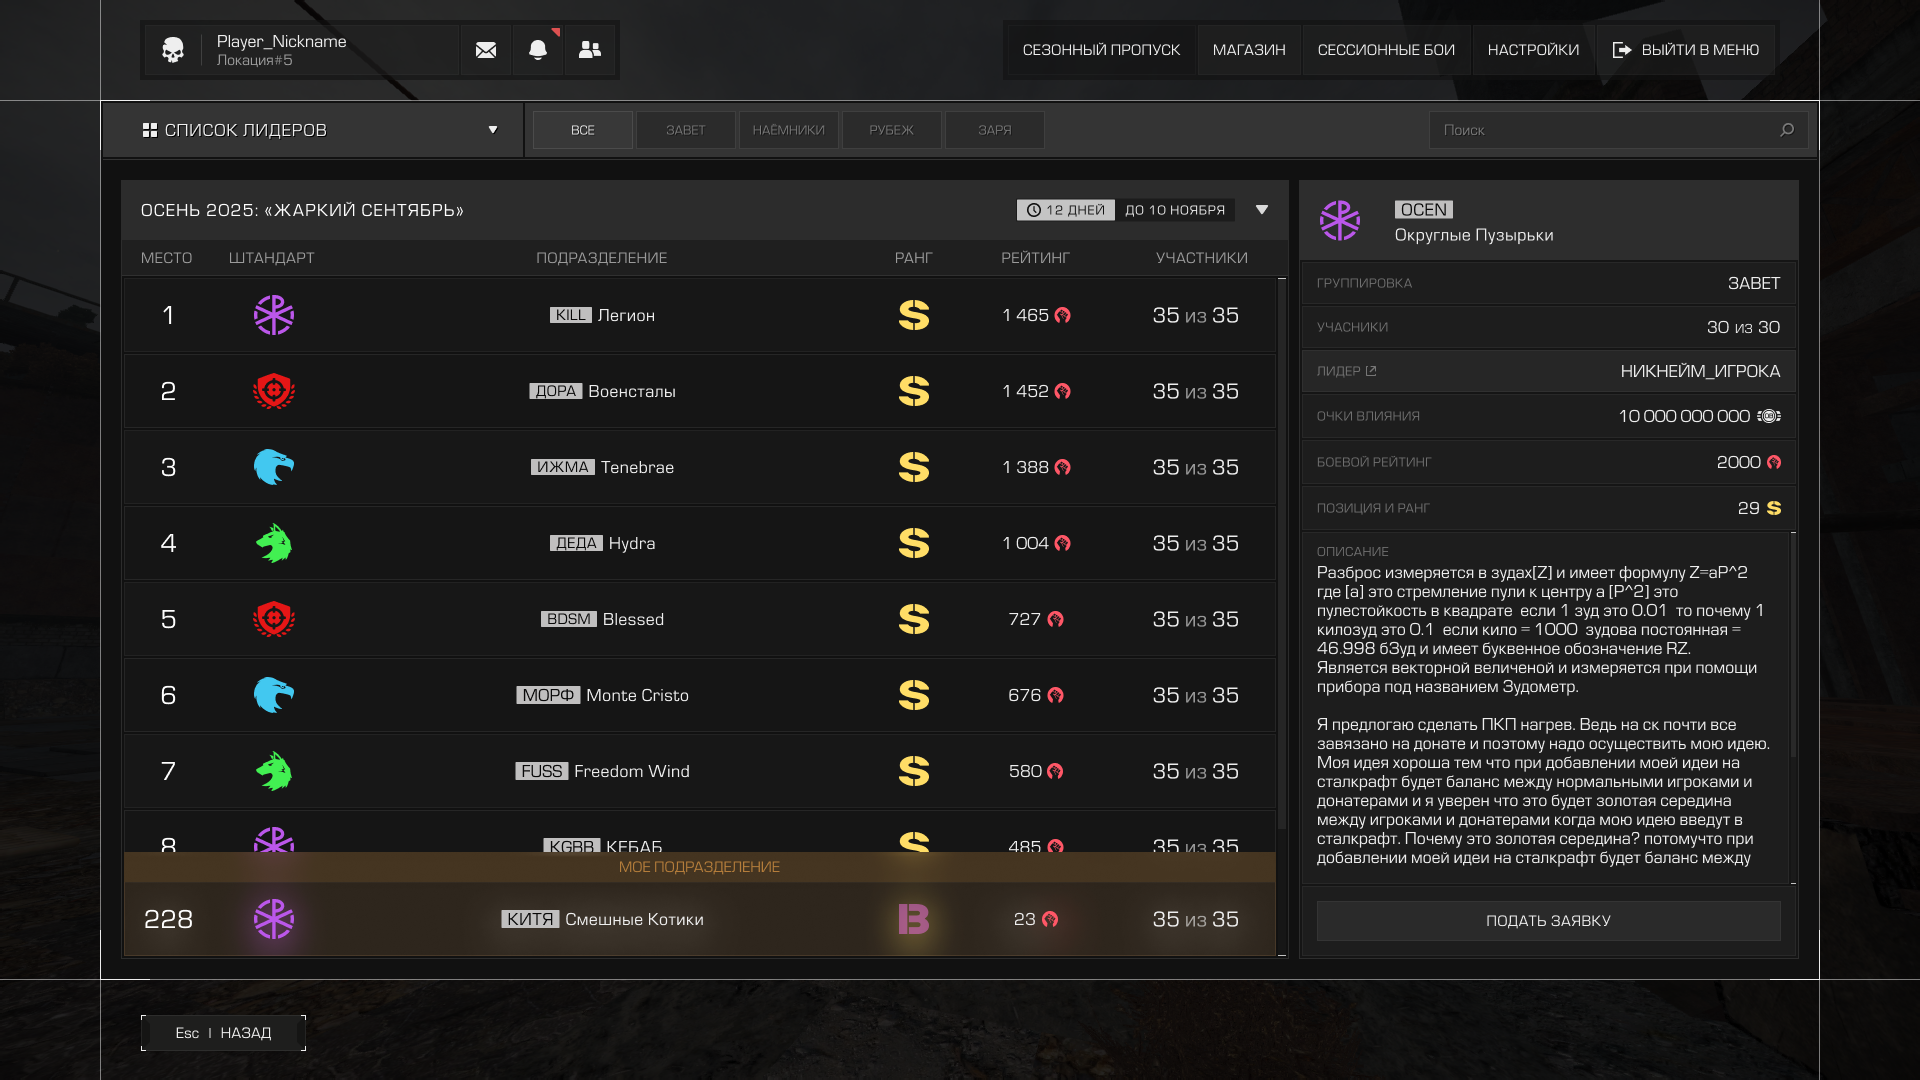Open the mail envelope icon
Viewport: 1920px width, 1080px height.
point(486,50)
